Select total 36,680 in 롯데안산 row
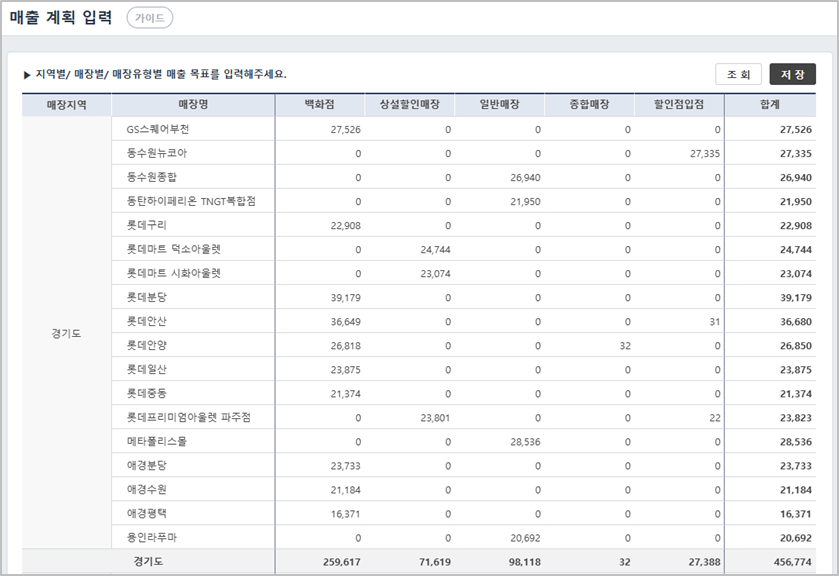Image resolution: width=839 pixels, height=576 pixels. [796, 322]
